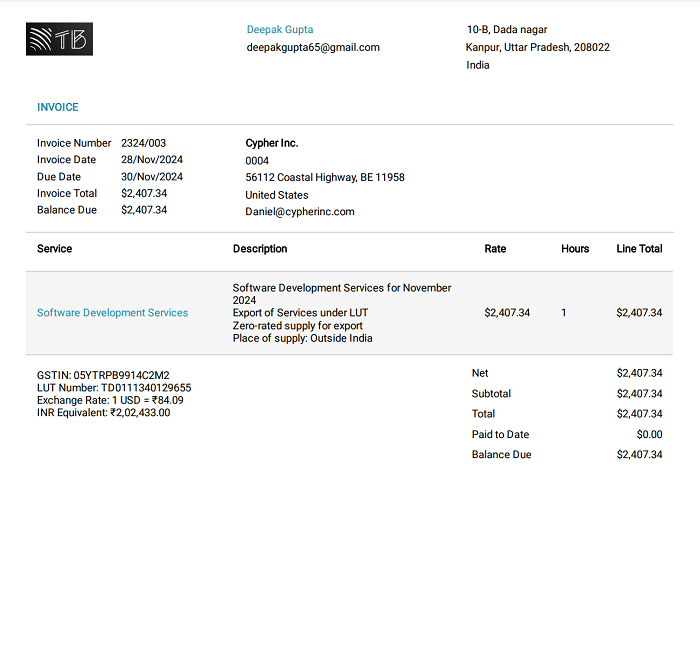Click the LUT Number line

tap(114, 388)
